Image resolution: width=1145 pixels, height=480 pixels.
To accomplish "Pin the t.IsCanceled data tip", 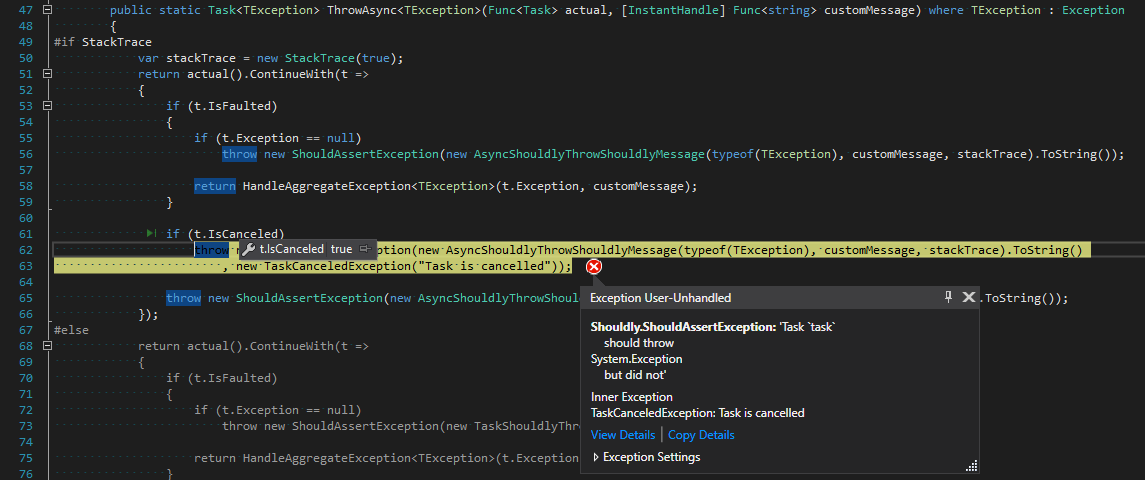I will tap(365, 249).
